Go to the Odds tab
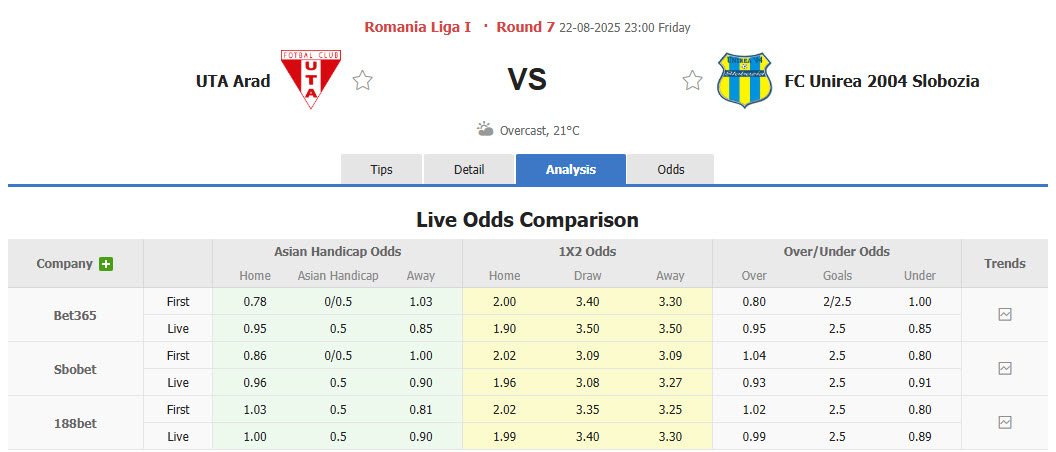This screenshot has height=452, width=1056. (671, 169)
